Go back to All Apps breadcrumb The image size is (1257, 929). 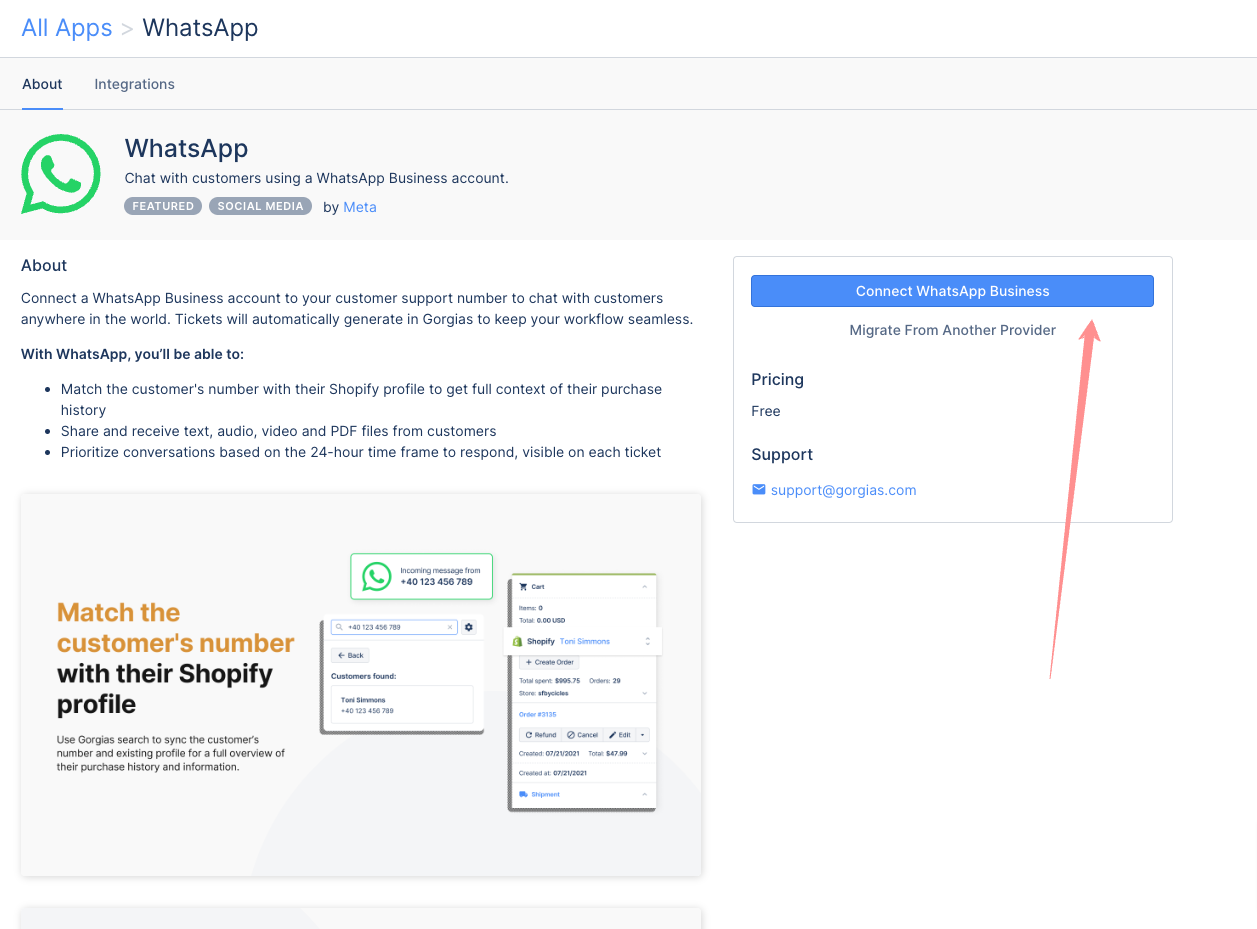point(67,28)
